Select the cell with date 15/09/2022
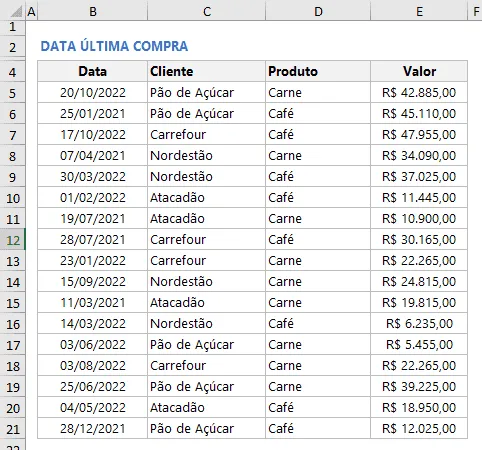The height and width of the screenshot is (450, 482). pos(92,281)
